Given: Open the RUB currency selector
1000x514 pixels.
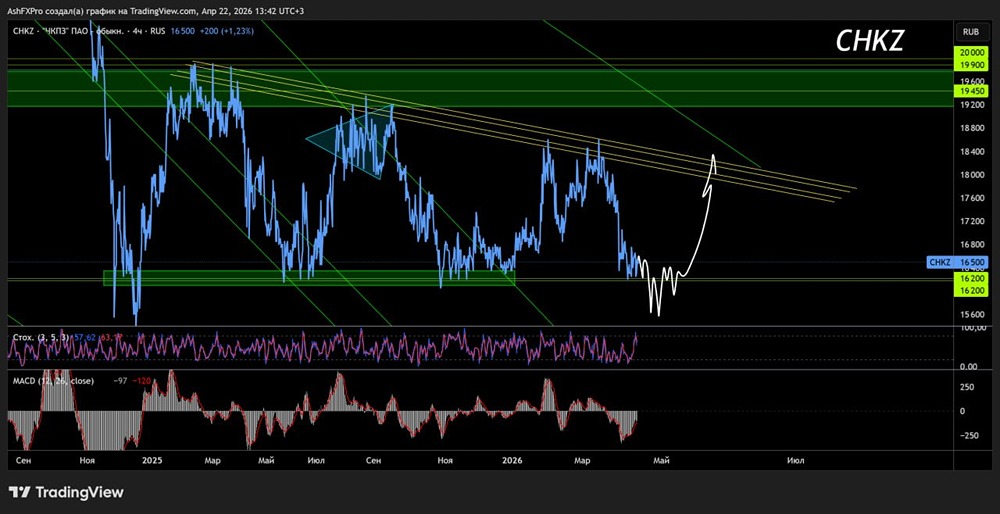Looking at the screenshot, I should 971,31.
